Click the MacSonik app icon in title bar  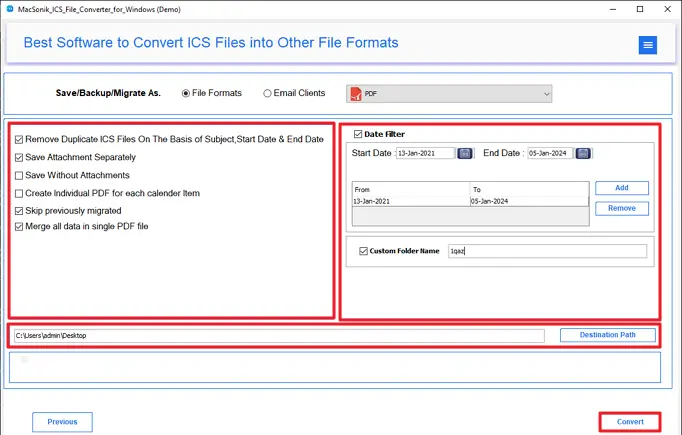(x=9, y=9)
